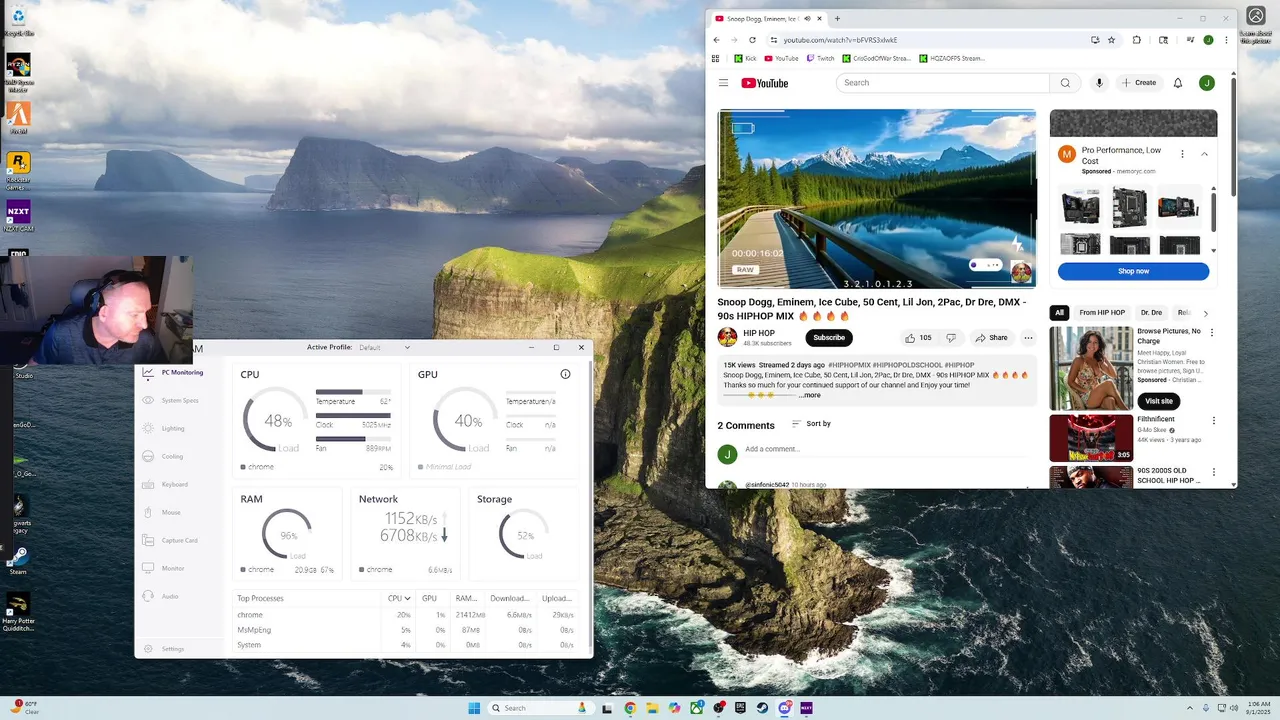Open System Specs in CAM sidebar
Image resolution: width=1280 pixels, height=720 pixels.
tap(171, 400)
